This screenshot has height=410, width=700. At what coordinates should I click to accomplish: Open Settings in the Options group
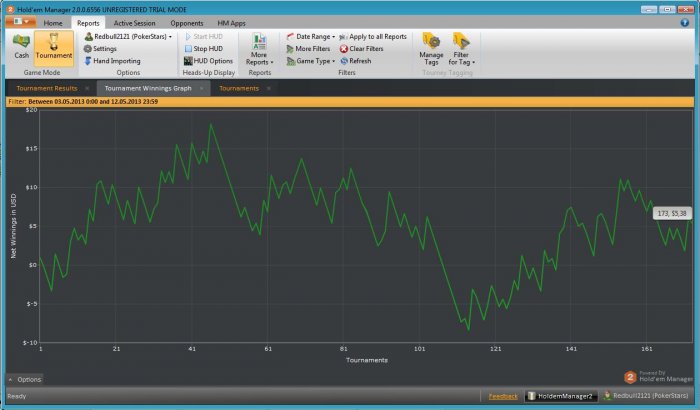point(104,48)
